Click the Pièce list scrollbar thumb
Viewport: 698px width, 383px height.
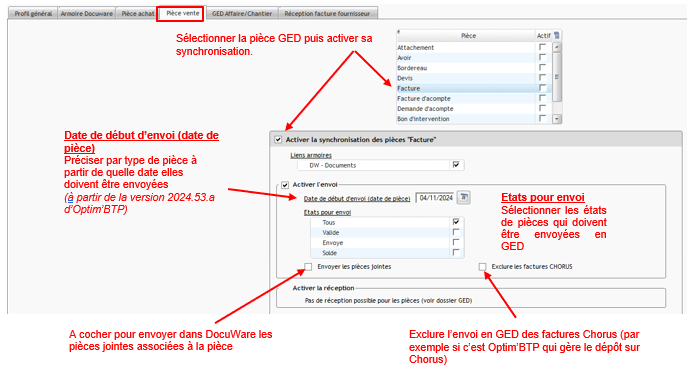pos(557,77)
